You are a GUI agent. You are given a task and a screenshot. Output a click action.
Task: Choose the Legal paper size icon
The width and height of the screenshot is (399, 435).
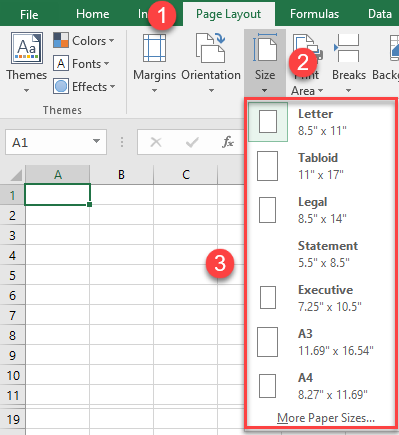point(267,210)
